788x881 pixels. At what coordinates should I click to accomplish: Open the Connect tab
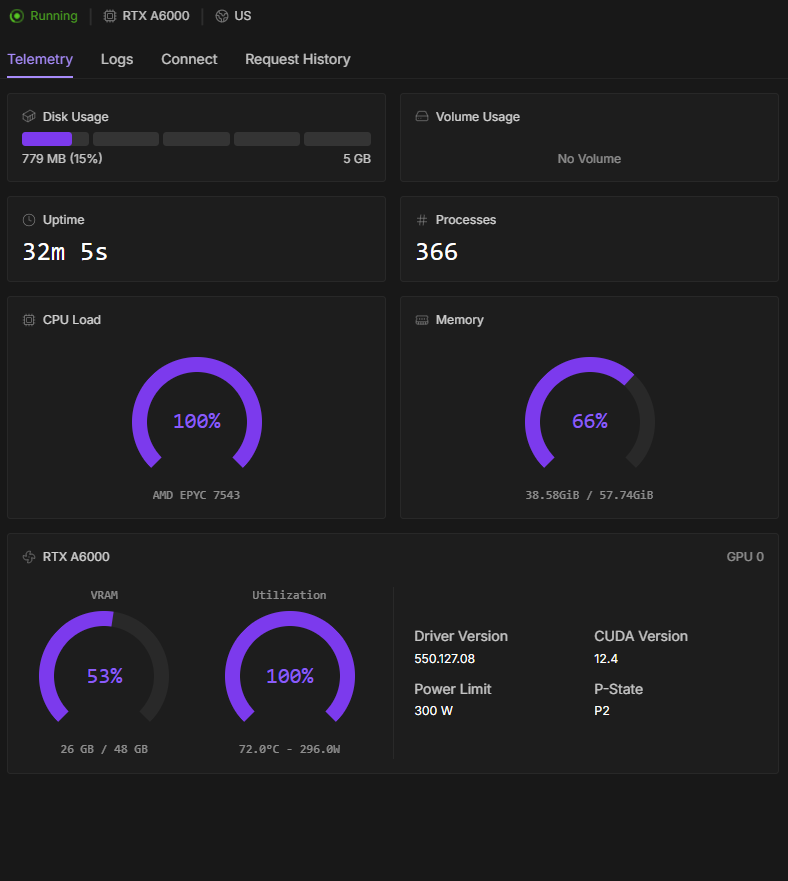[x=189, y=59]
